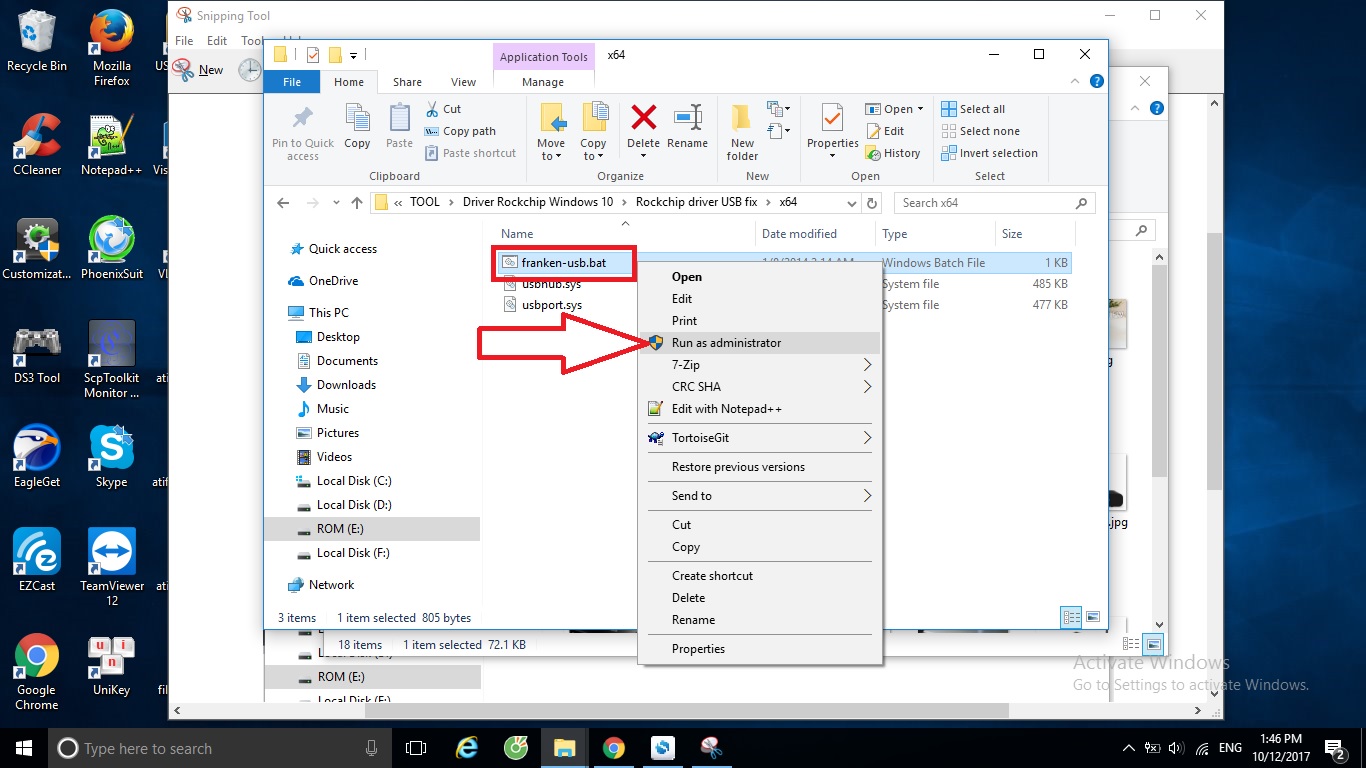Expand the TortoiseGit submenu
1366x768 pixels.
760,438
